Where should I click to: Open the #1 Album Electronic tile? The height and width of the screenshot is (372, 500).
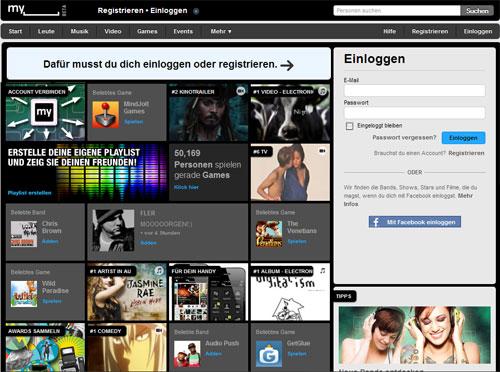(x=290, y=292)
